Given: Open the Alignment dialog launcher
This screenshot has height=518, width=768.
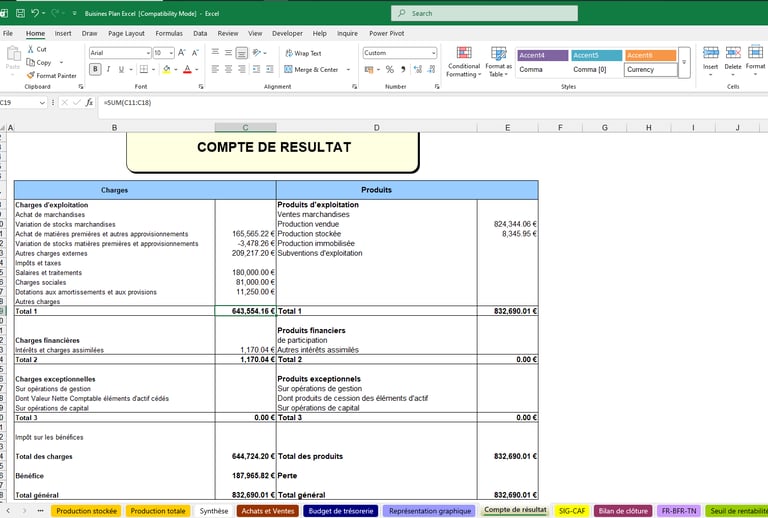Looking at the screenshot, I should coord(354,87).
